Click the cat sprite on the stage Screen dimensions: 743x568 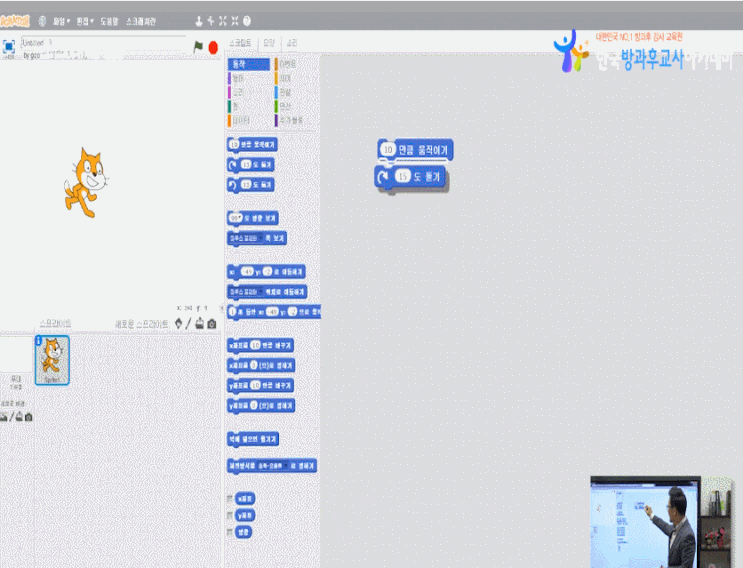click(x=86, y=182)
